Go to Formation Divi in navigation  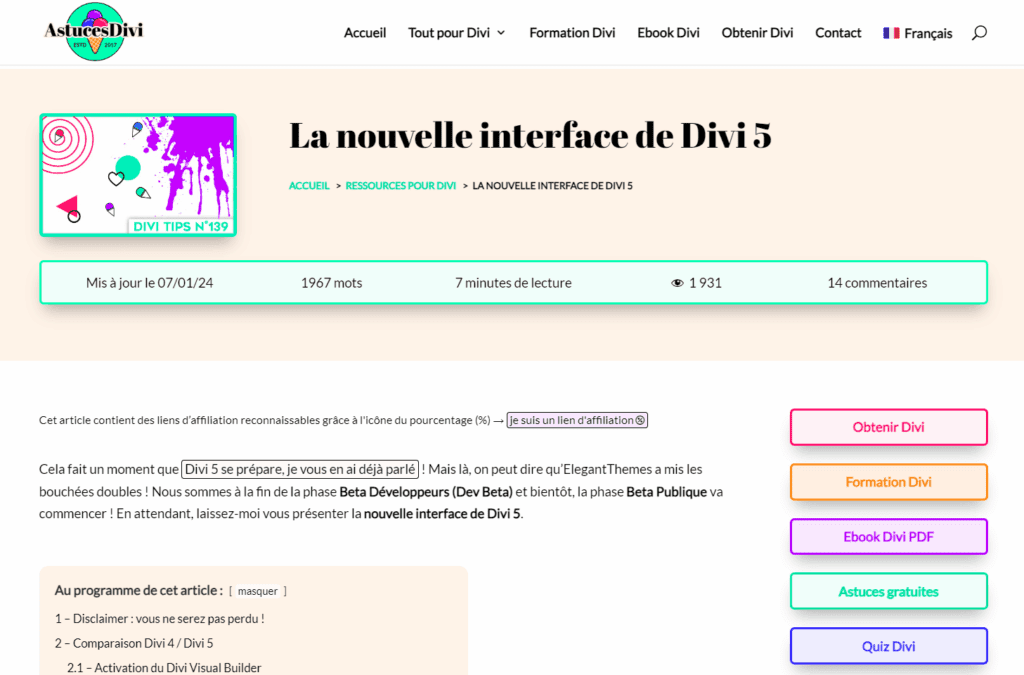click(572, 33)
